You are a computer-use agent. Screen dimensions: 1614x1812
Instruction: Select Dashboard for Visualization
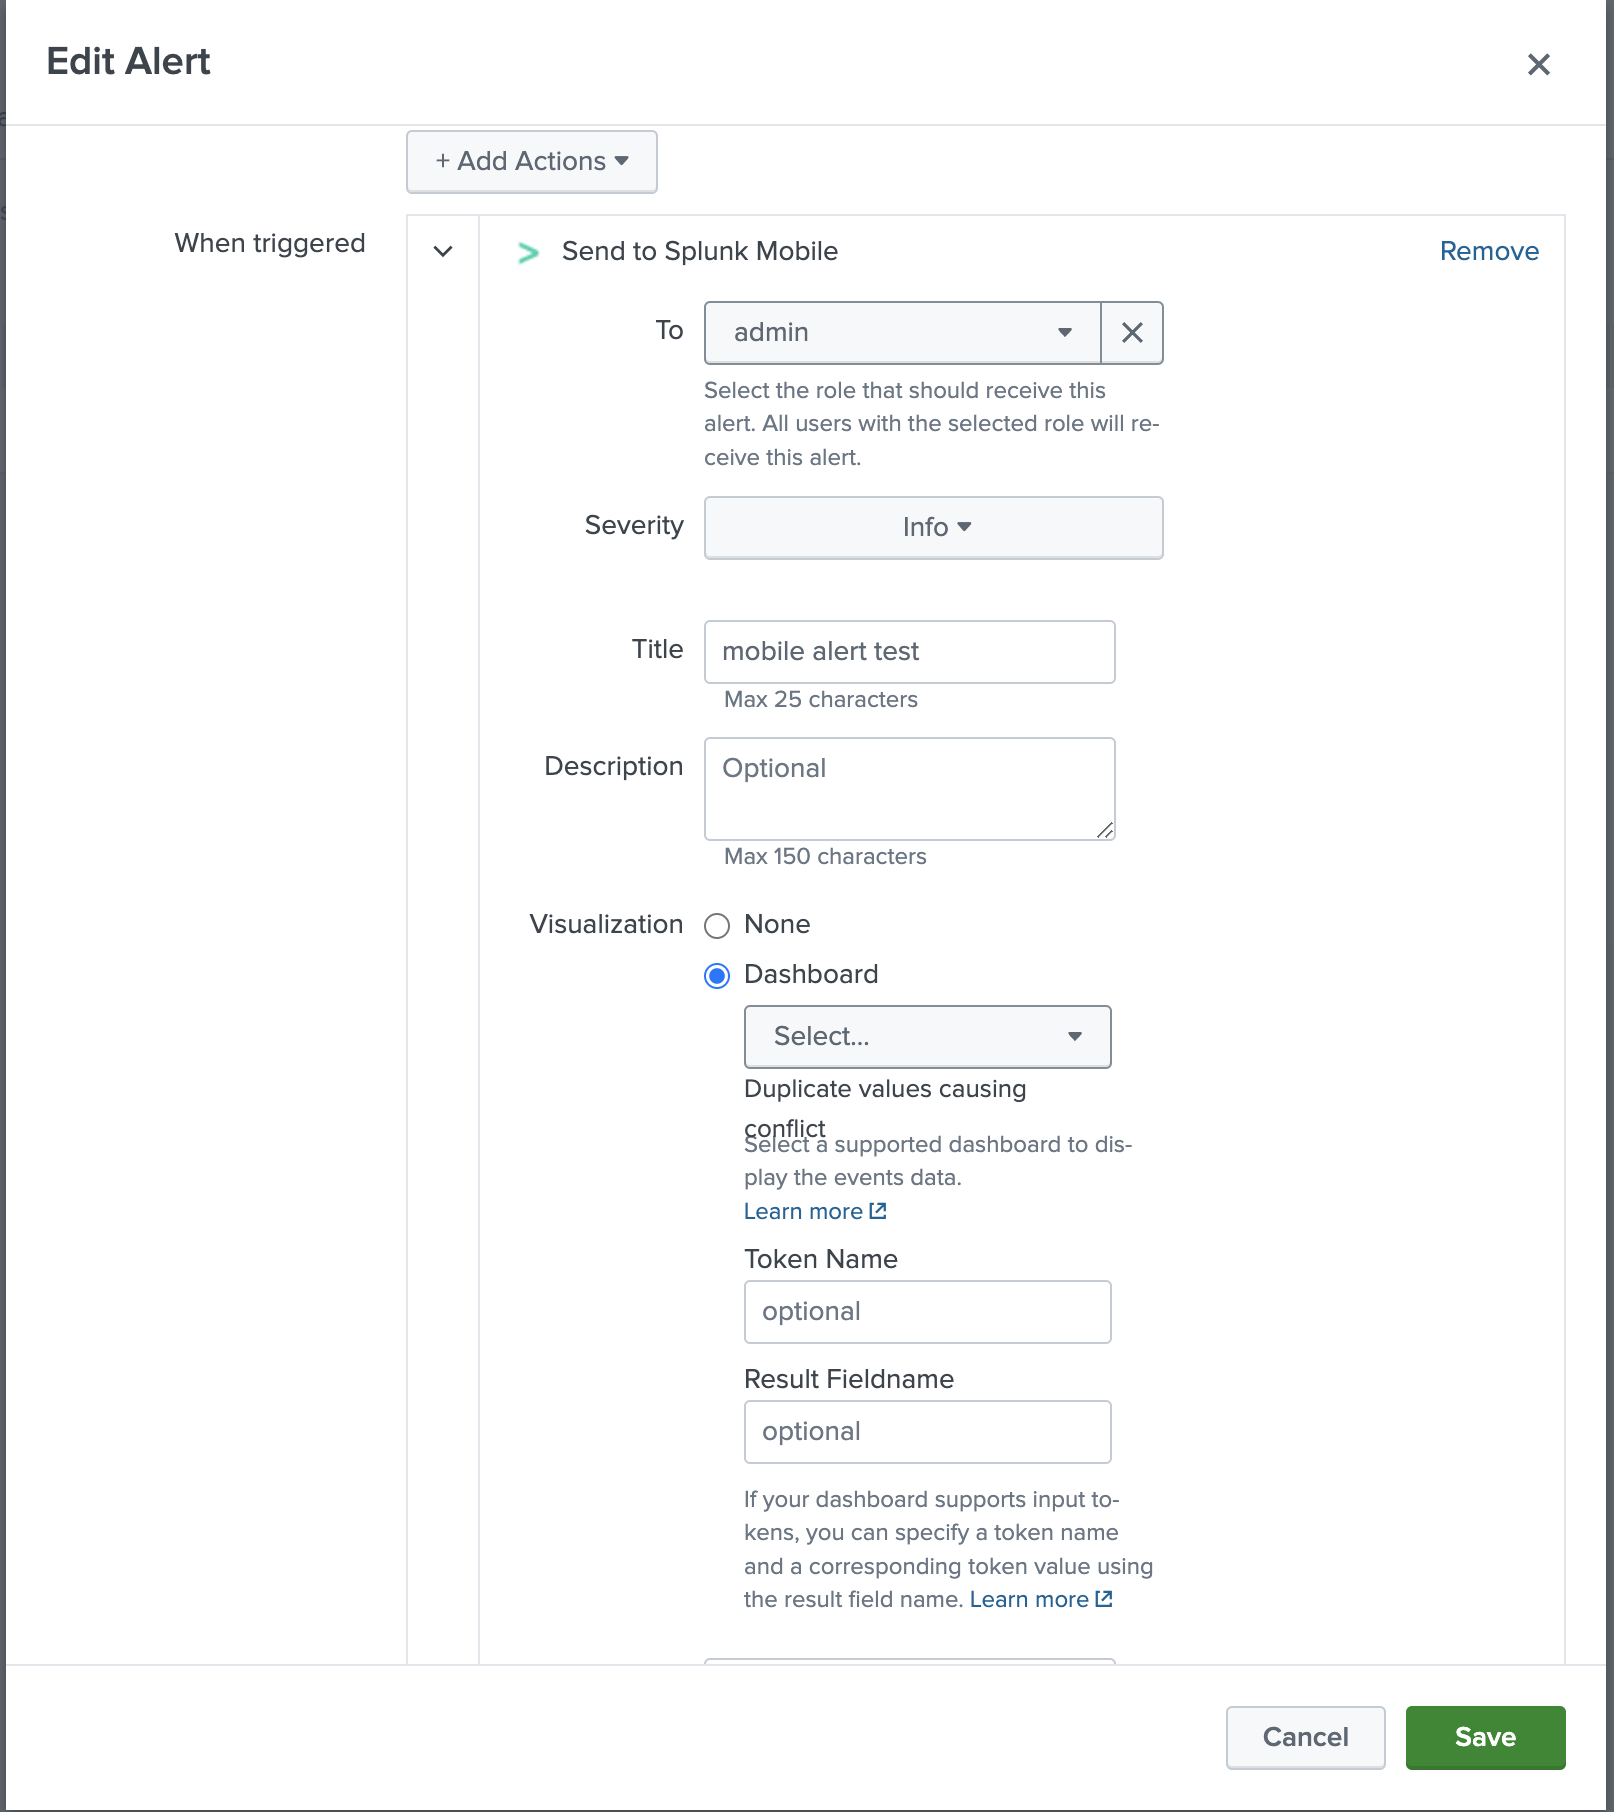716,975
